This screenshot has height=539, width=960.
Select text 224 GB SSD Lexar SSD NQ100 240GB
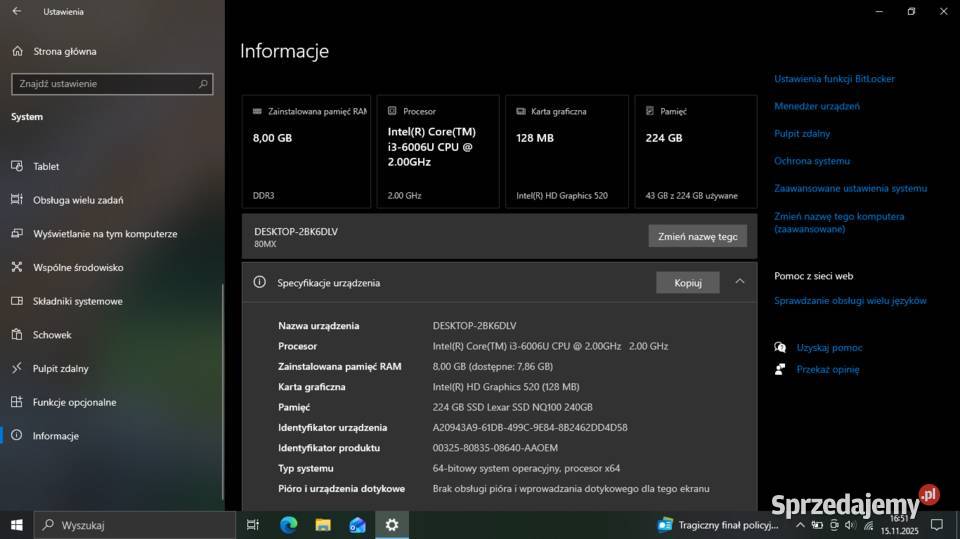click(512, 407)
